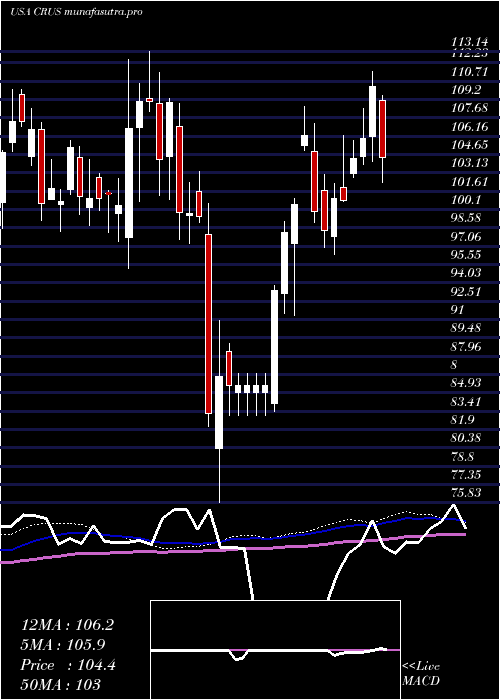Click the 80.38 price axis label

(466, 438)
